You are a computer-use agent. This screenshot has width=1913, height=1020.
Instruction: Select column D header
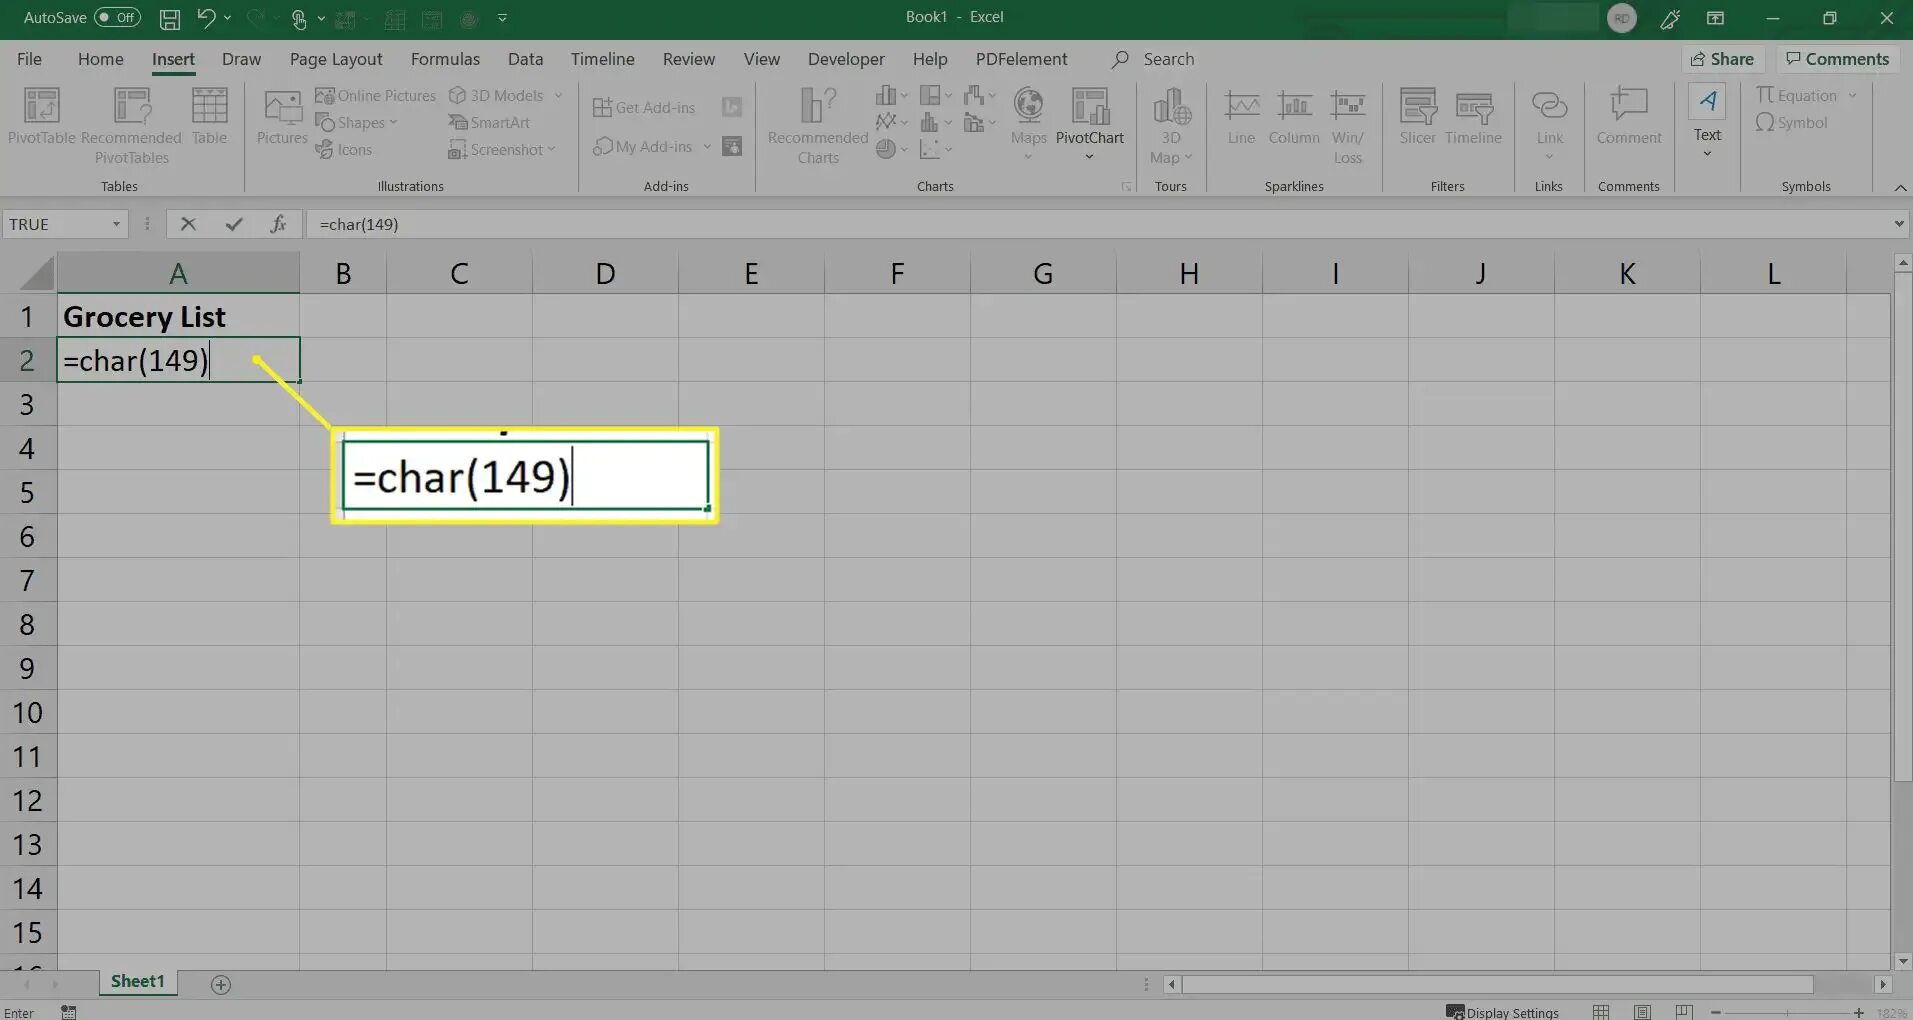[605, 273]
